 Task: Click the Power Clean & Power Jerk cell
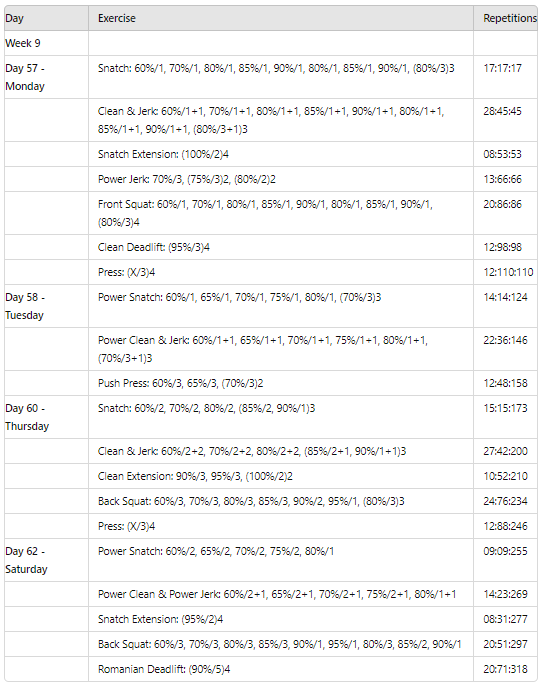coord(281,594)
